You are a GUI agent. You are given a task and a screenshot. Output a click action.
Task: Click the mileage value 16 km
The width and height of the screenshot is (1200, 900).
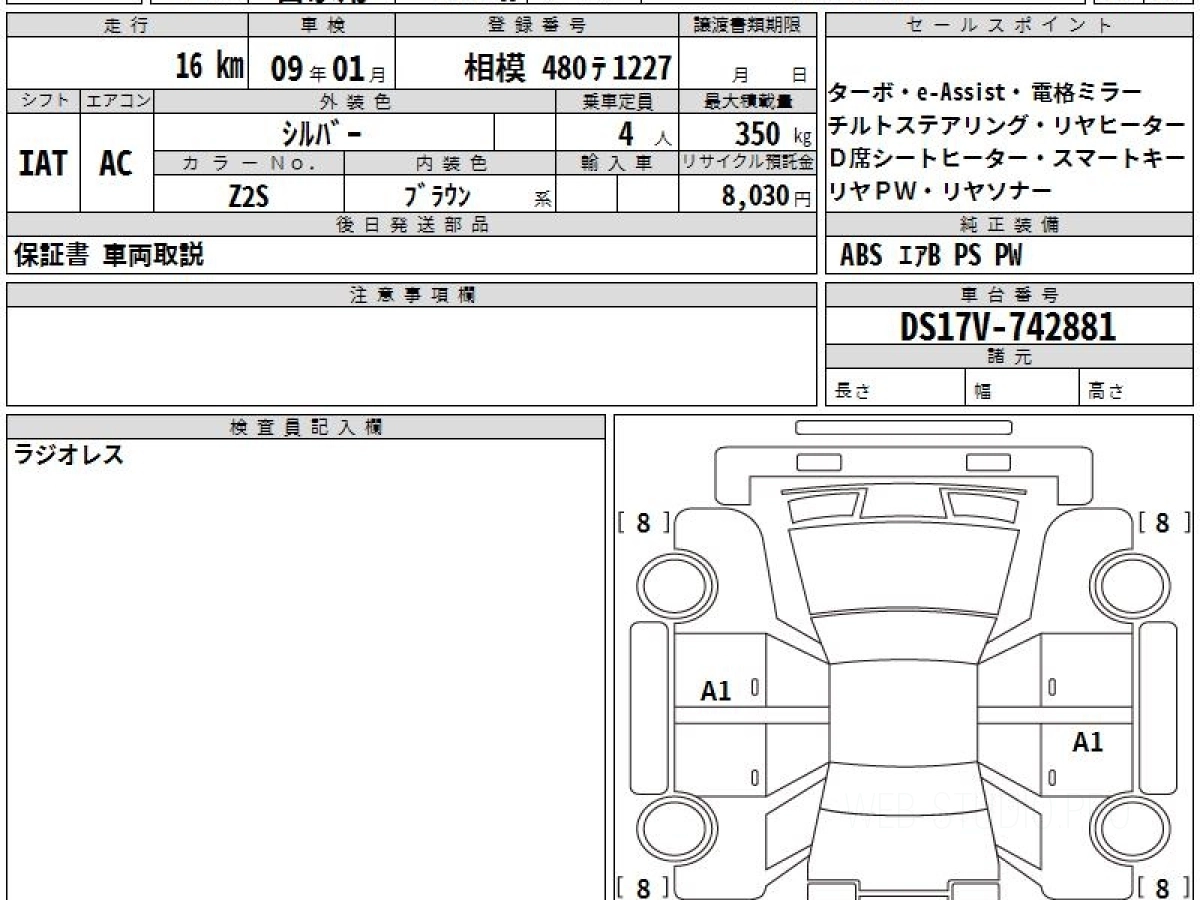tap(209, 68)
